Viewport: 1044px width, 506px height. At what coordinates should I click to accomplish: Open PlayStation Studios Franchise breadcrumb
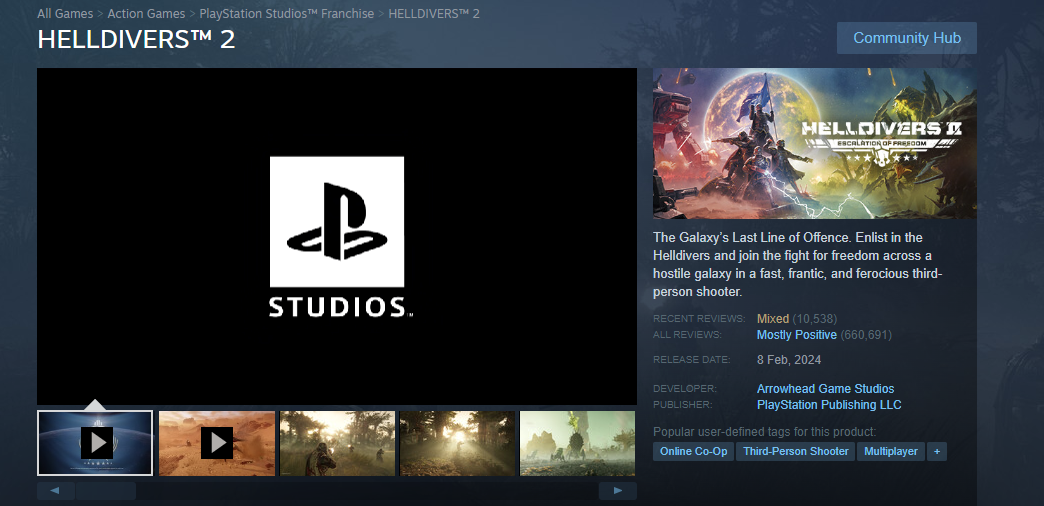(x=287, y=13)
